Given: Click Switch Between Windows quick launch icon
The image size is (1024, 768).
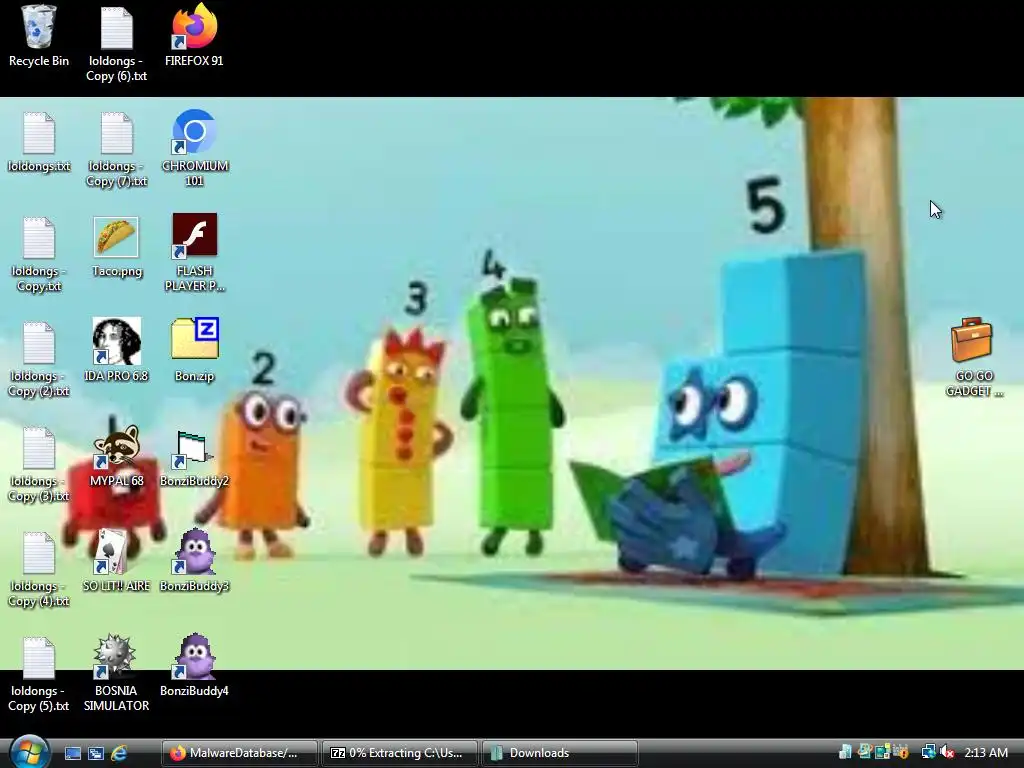Looking at the screenshot, I should tap(95, 753).
